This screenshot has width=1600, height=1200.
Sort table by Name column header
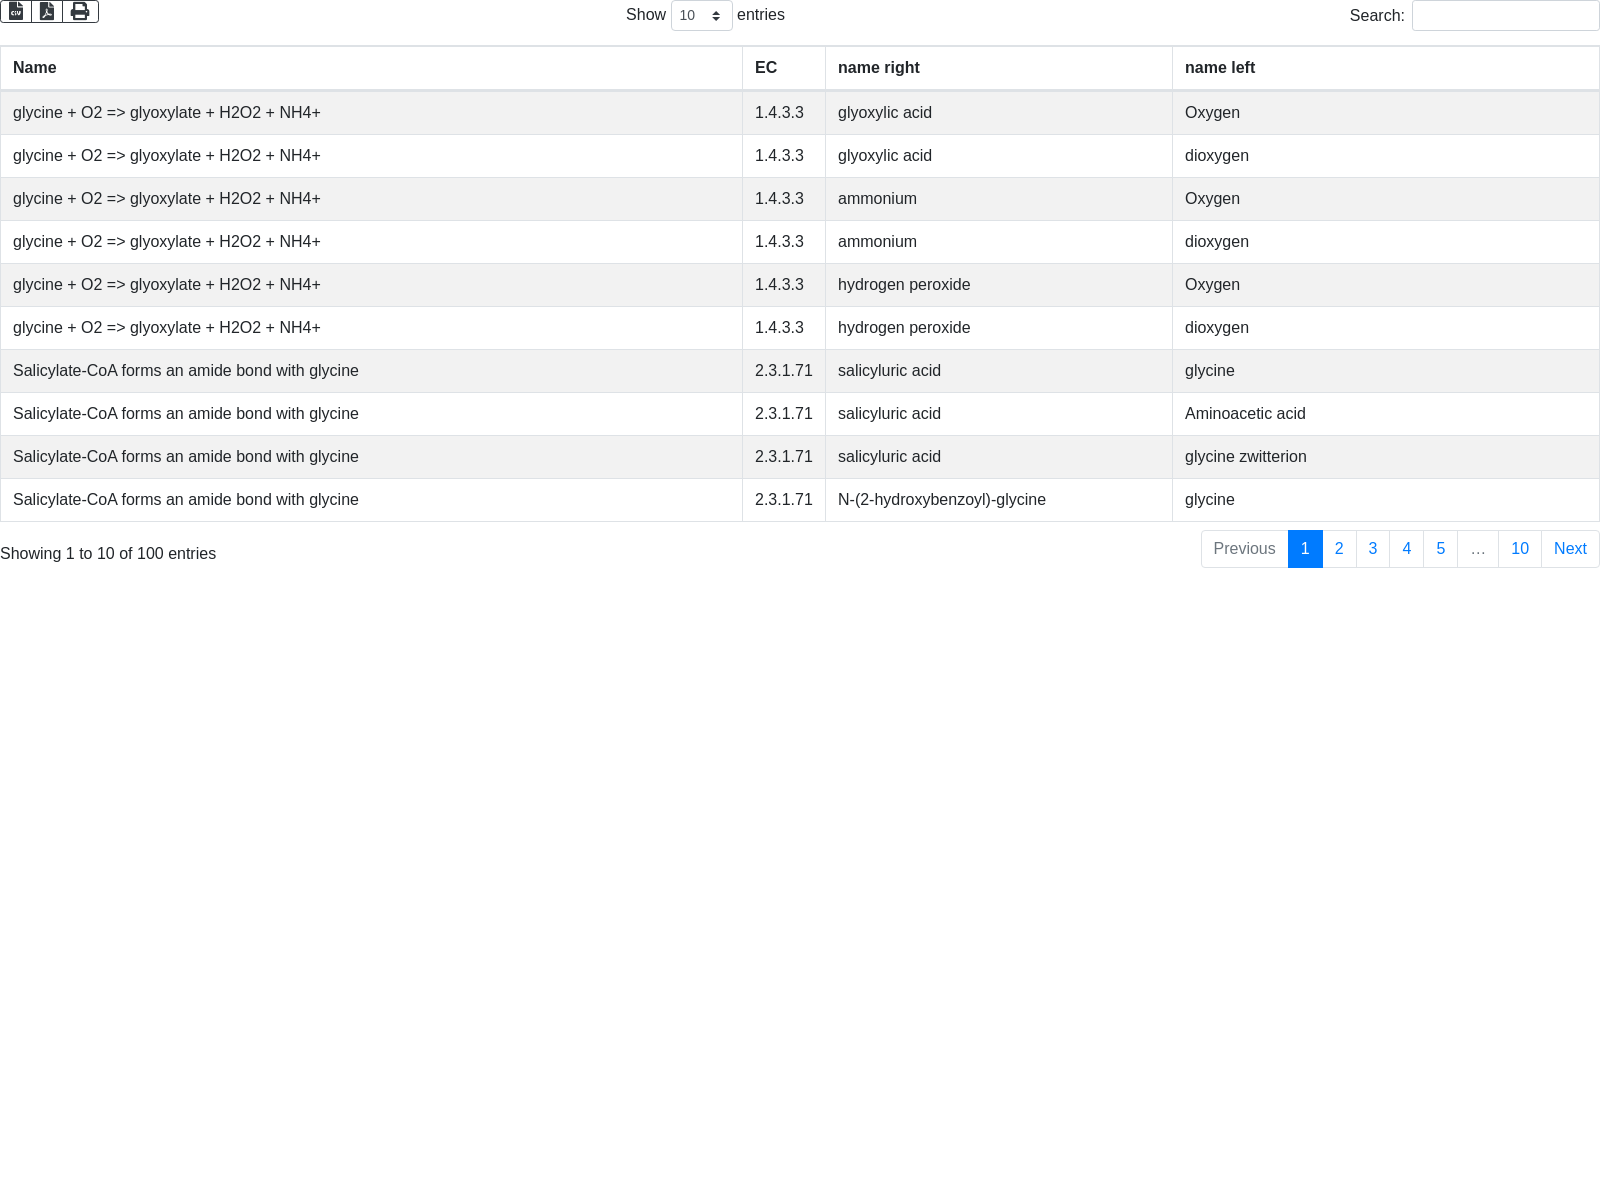tap(35, 68)
